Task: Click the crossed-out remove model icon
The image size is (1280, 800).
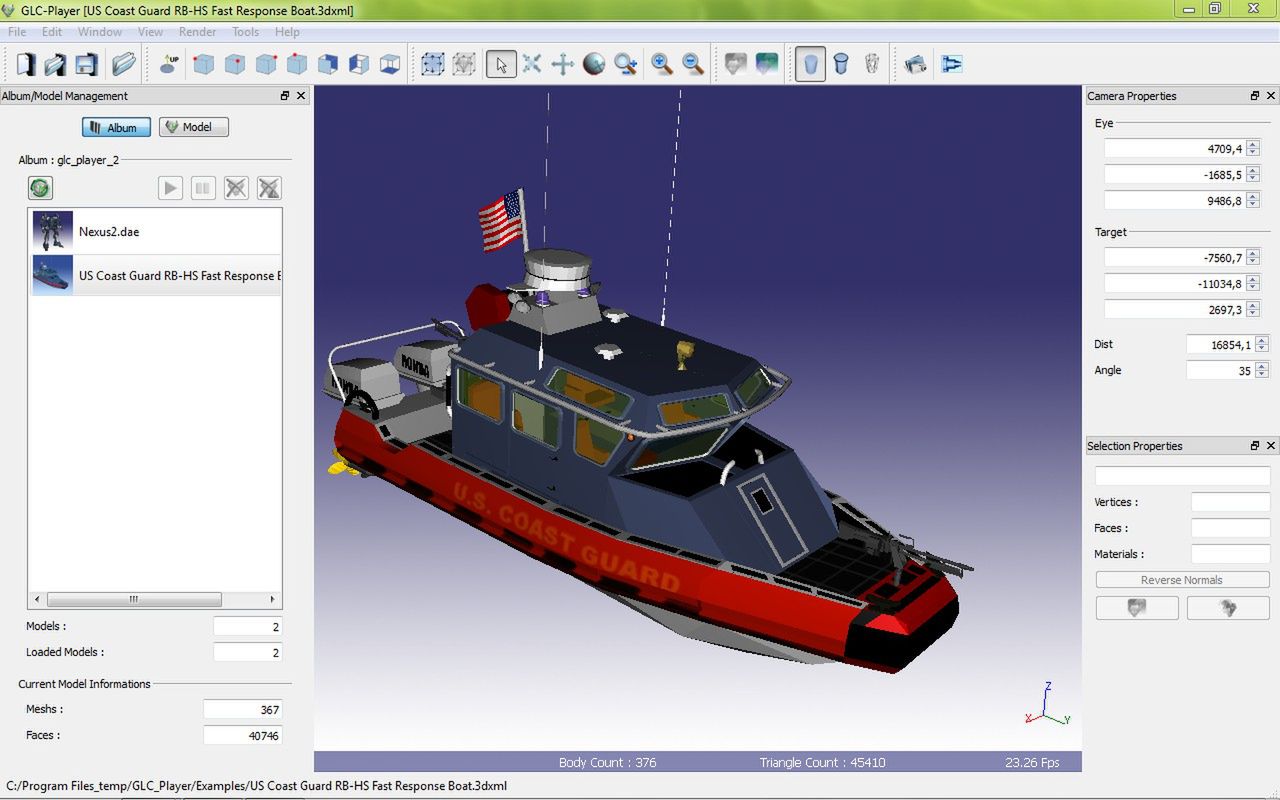Action: pyautogui.click(x=236, y=188)
